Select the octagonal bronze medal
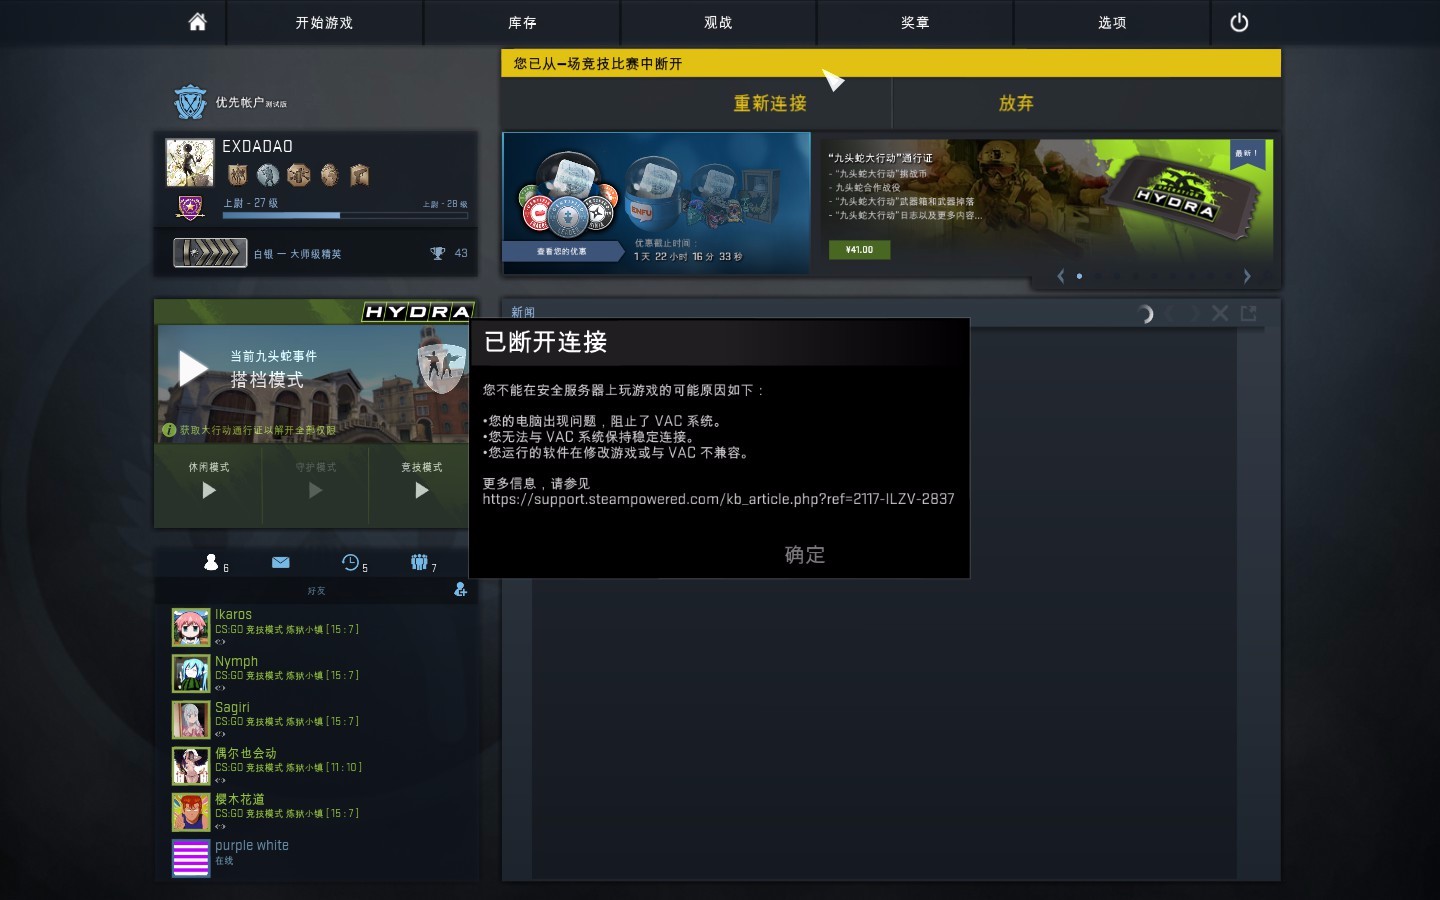The width and height of the screenshot is (1440, 900). 298,175
